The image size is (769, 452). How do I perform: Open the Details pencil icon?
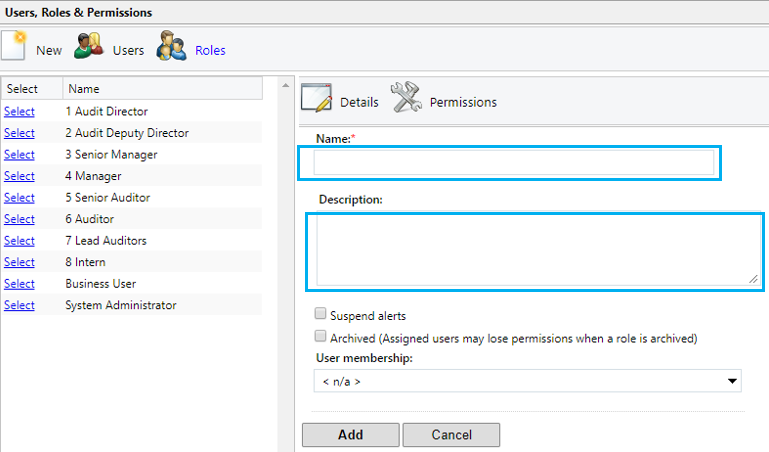(x=316, y=98)
